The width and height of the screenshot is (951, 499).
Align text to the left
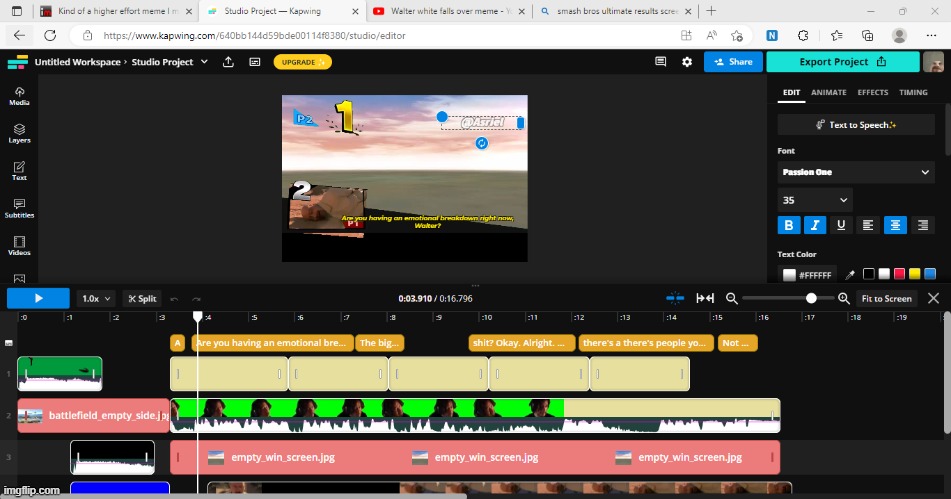click(x=868, y=225)
